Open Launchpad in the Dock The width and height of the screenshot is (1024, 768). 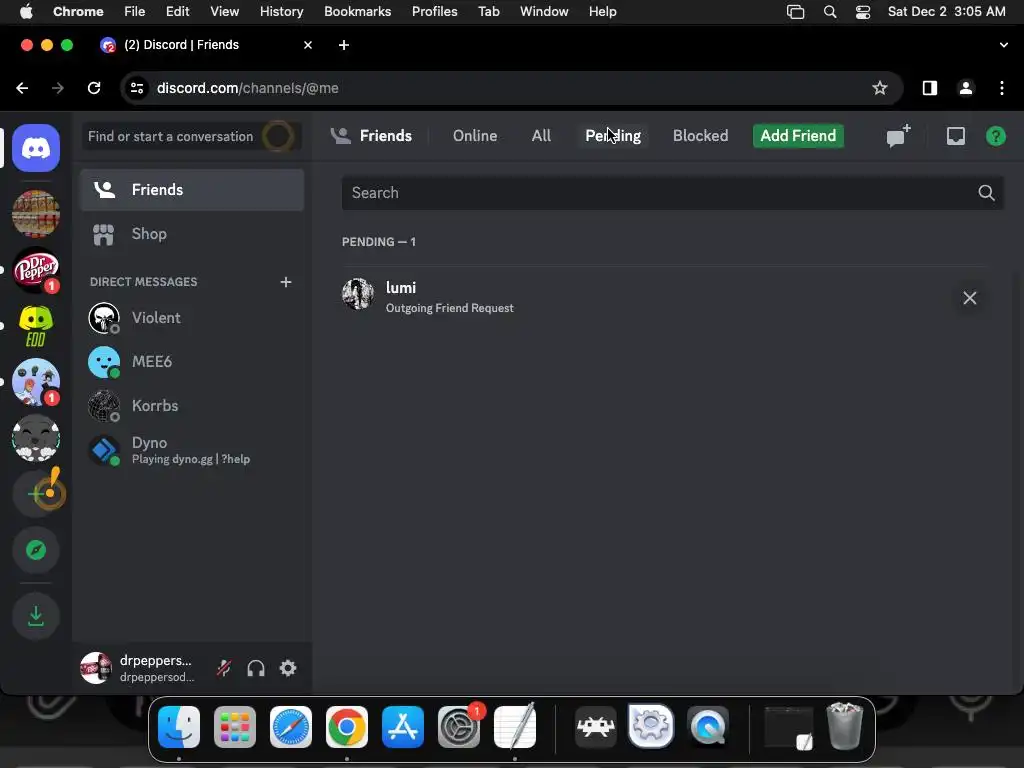(235, 727)
